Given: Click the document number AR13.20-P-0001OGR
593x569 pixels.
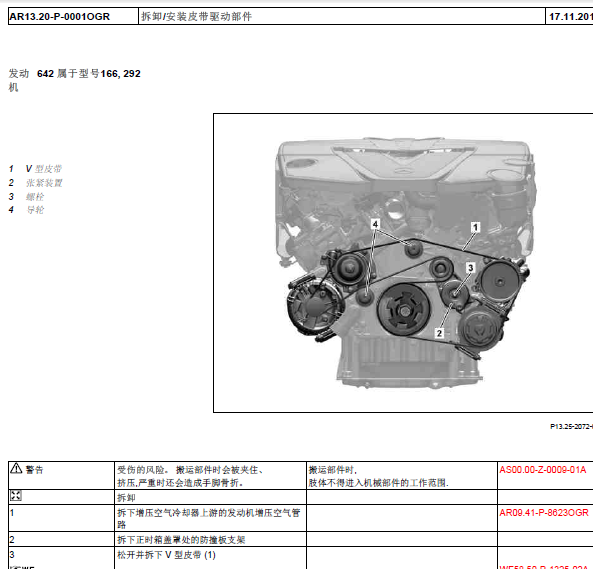Looking at the screenshot, I should click(x=60, y=17).
